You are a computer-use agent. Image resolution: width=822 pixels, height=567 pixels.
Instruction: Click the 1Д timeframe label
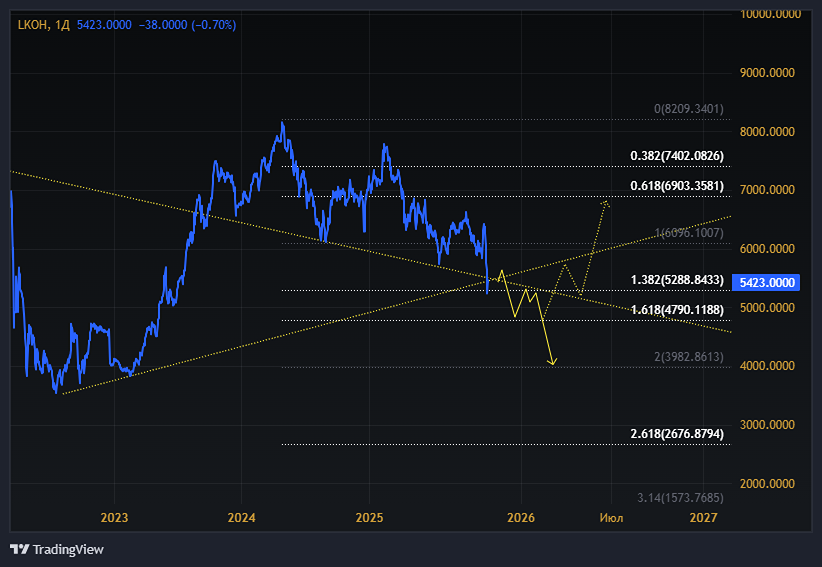tap(62, 25)
